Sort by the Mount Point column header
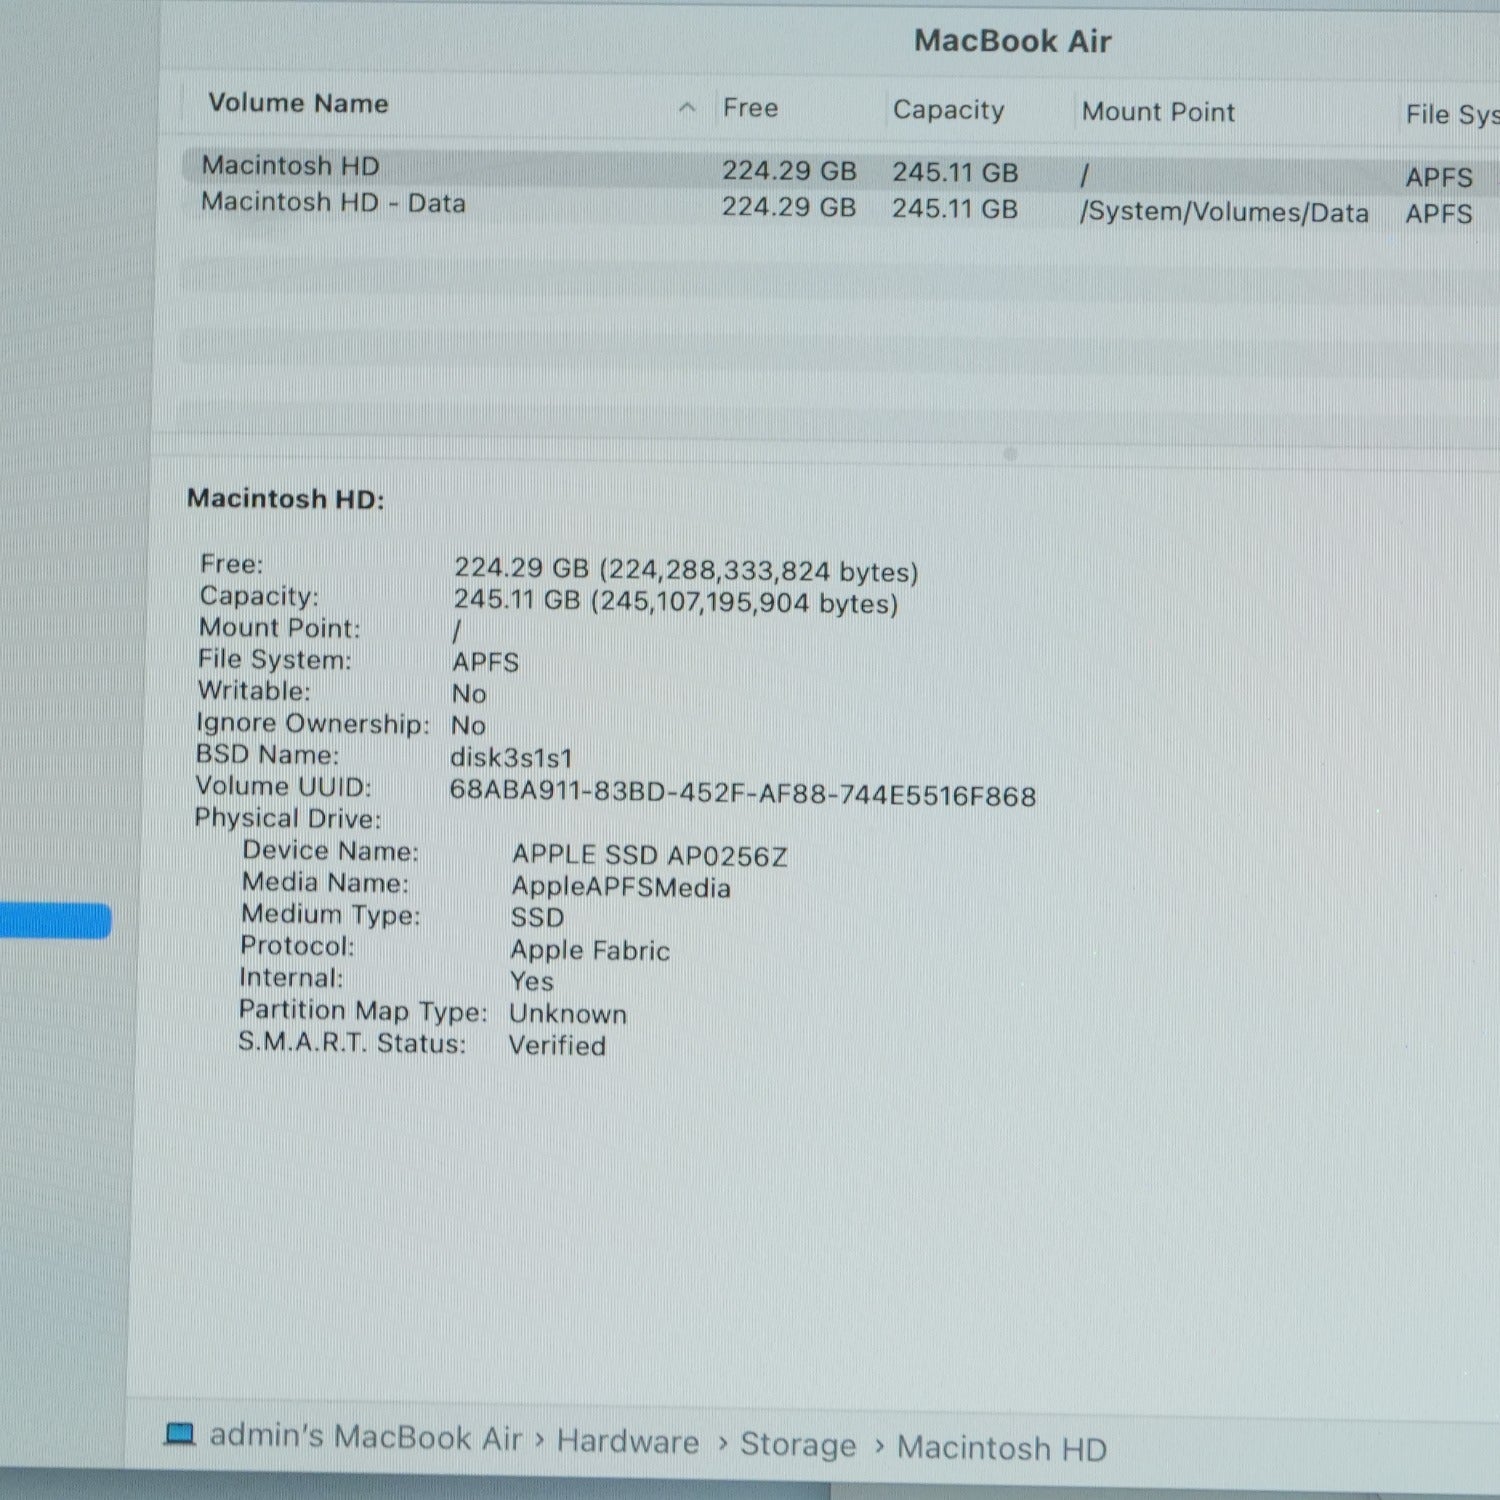 click(x=1158, y=111)
